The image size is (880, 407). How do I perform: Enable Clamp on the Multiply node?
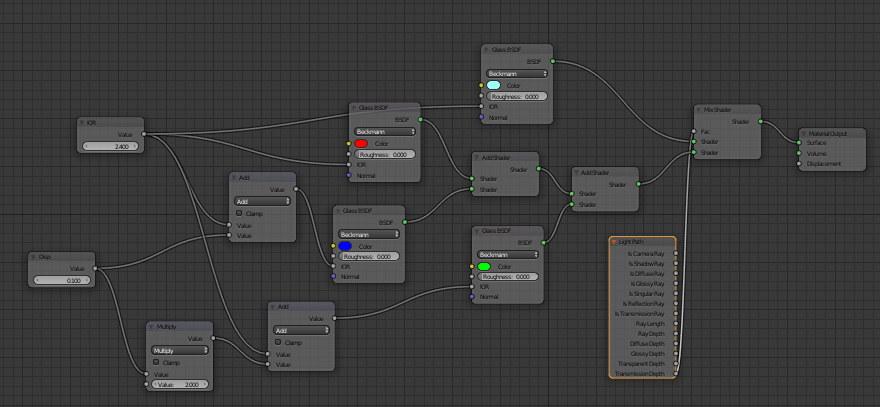155,363
